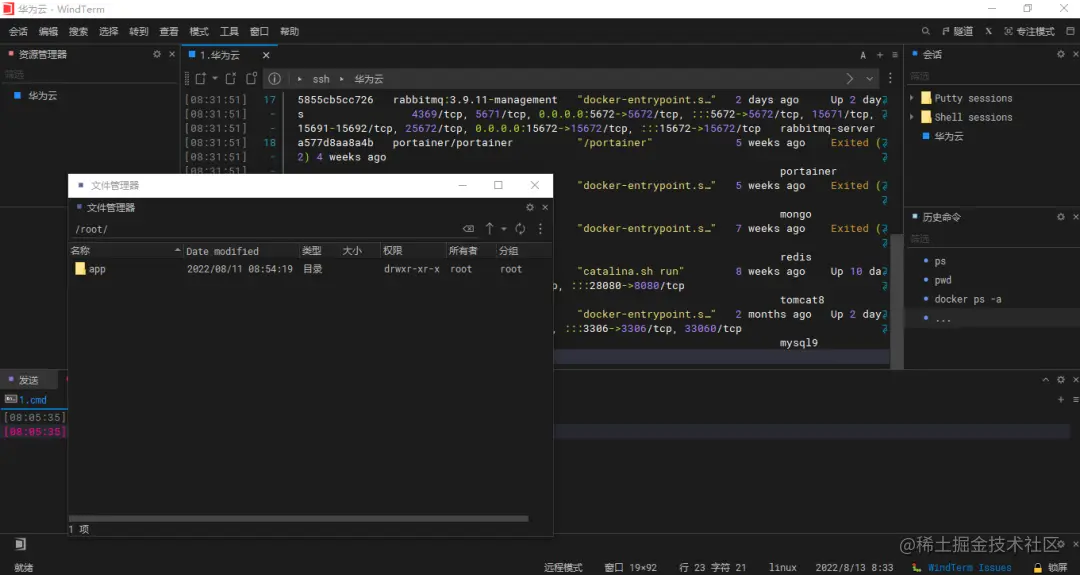Open the 查看 menu
This screenshot has height=575, width=1080.
click(169, 31)
